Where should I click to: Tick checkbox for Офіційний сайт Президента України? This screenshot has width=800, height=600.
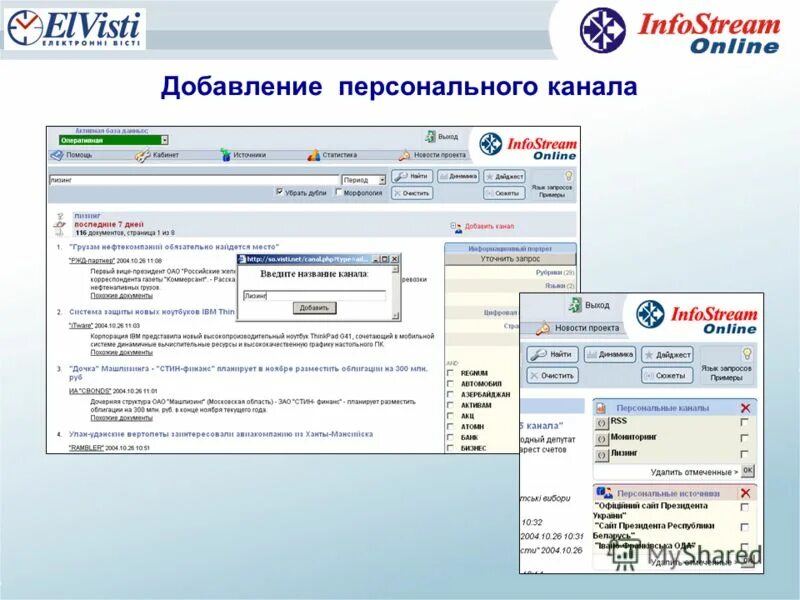[744, 508]
